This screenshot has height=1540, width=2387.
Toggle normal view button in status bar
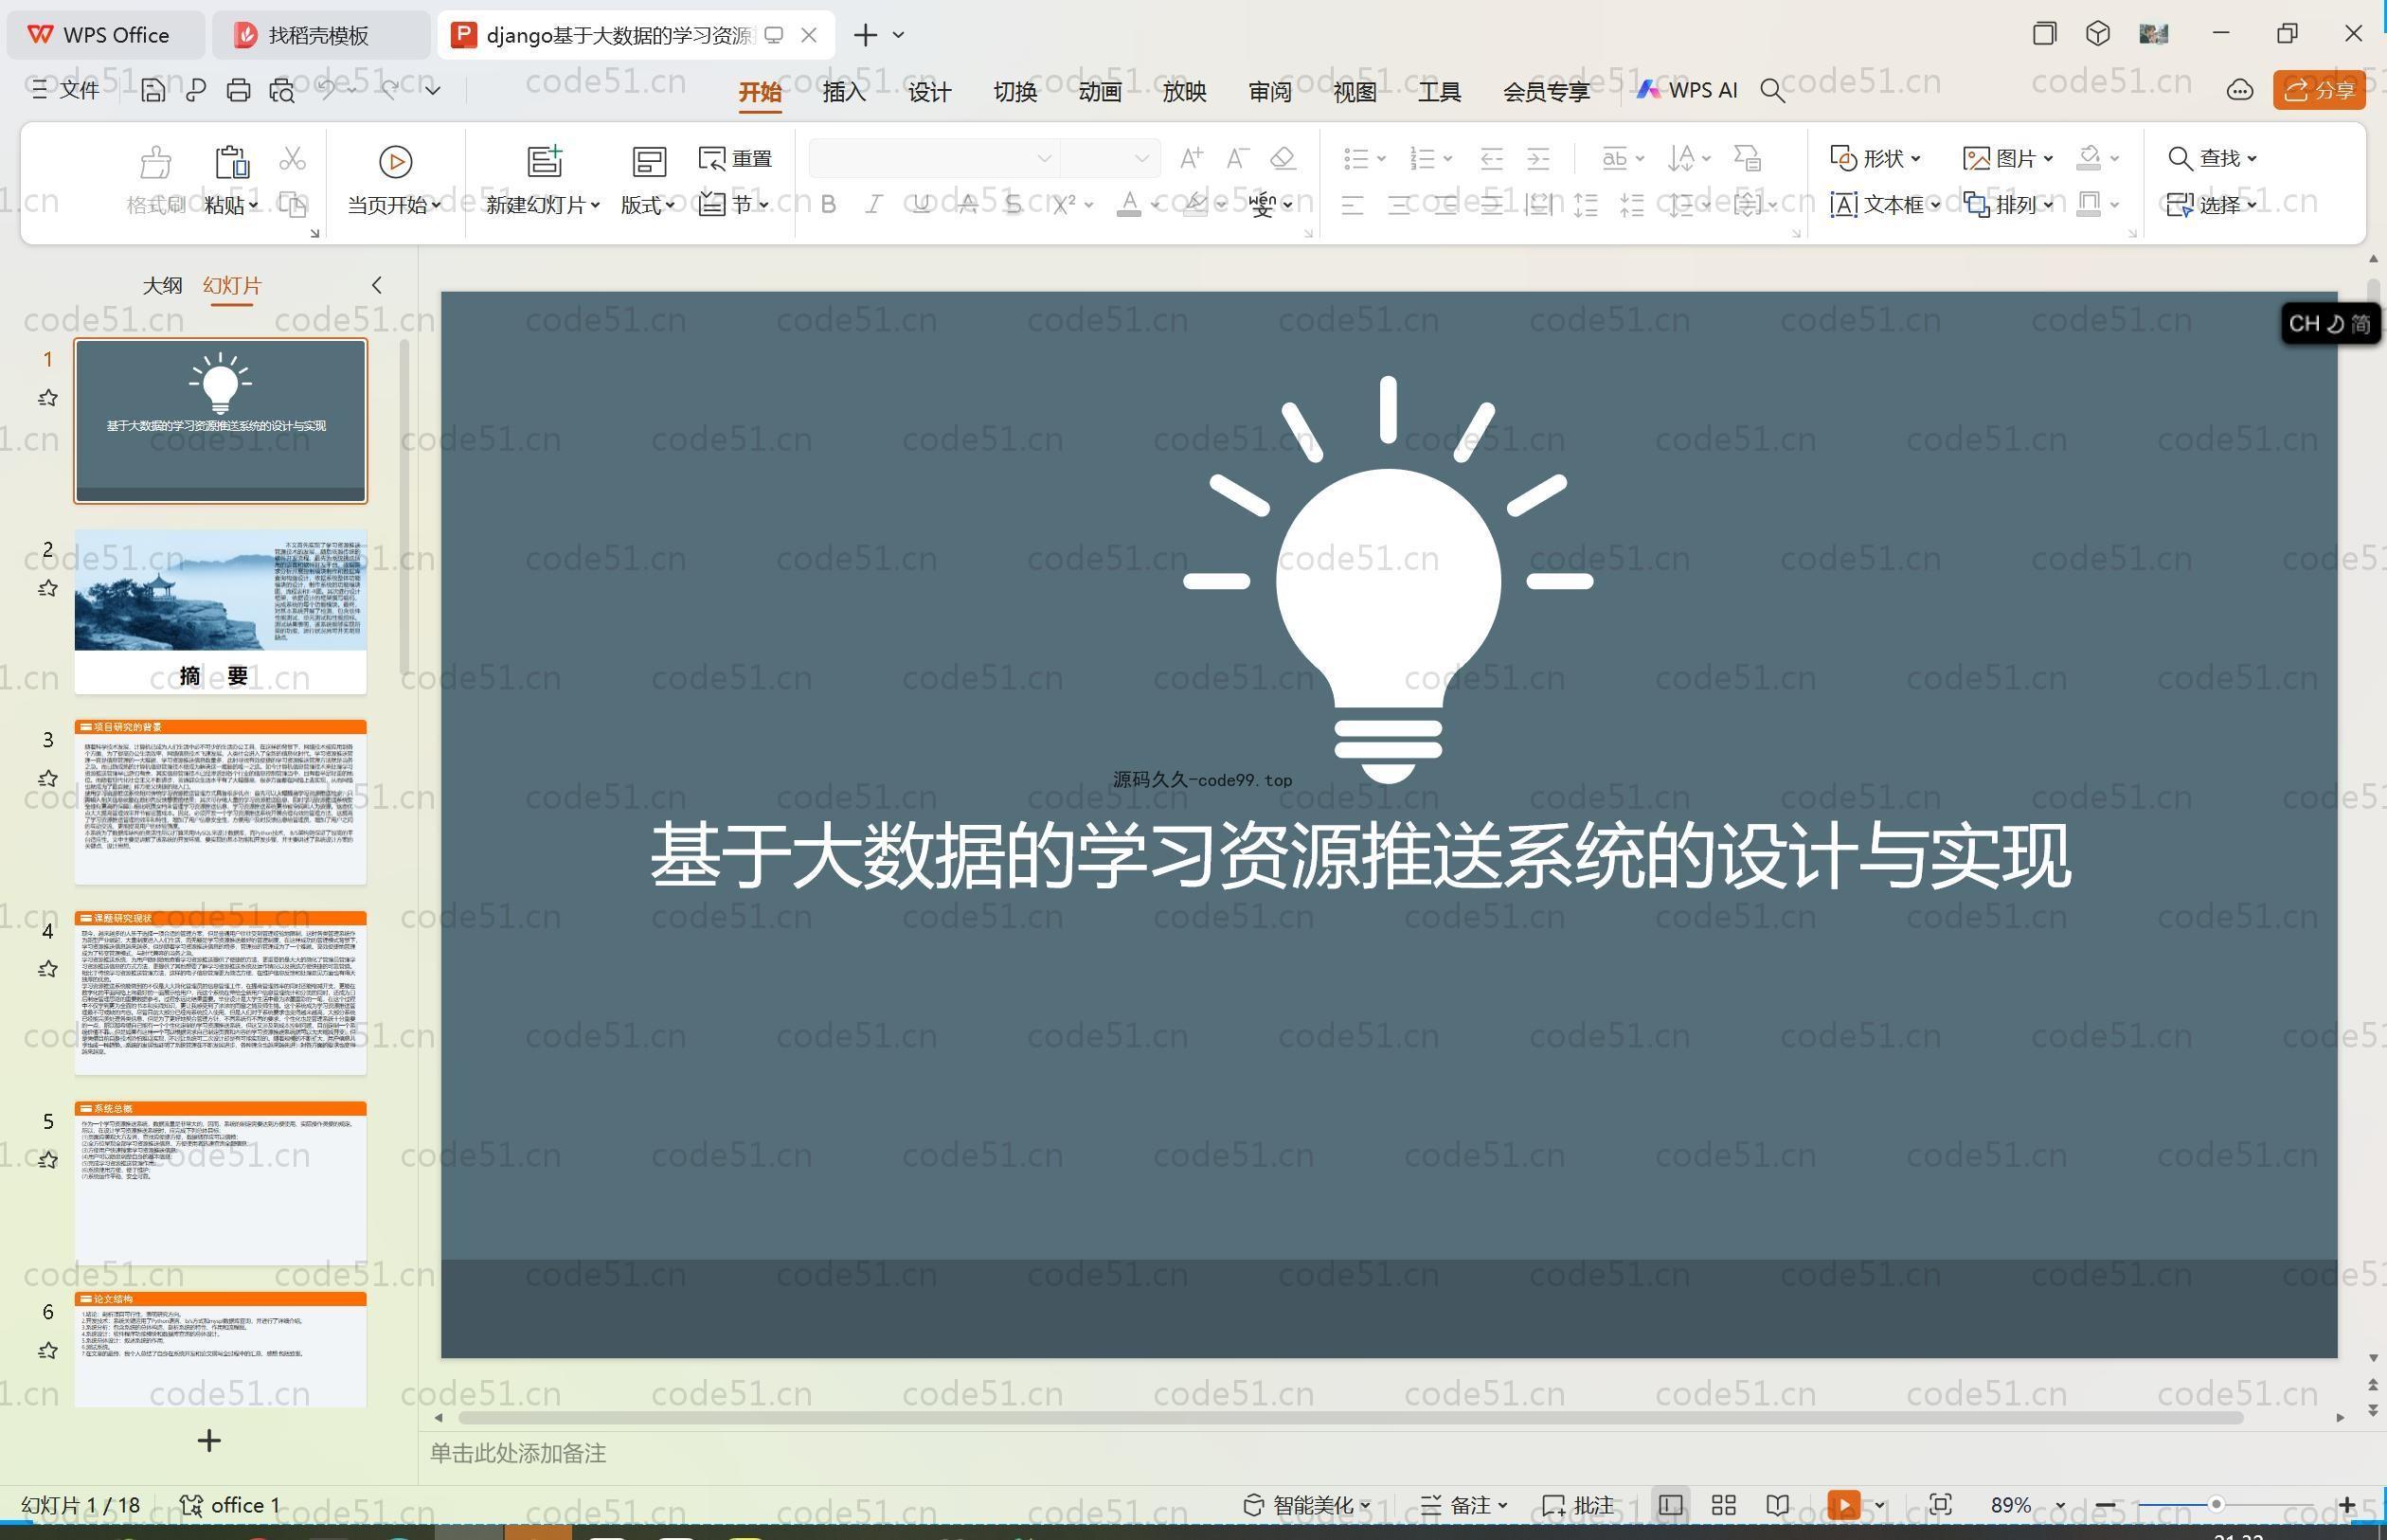pos(1670,1505)
